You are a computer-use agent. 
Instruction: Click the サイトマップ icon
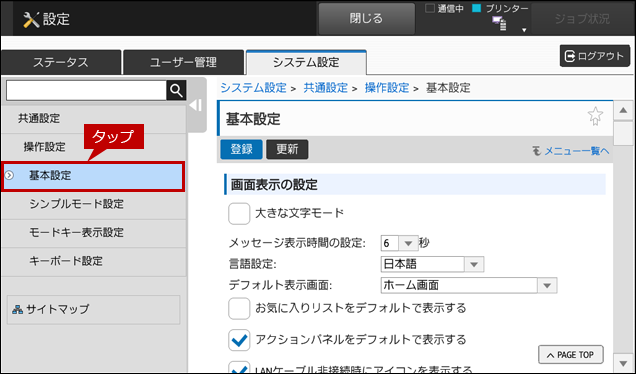point(17,310)
